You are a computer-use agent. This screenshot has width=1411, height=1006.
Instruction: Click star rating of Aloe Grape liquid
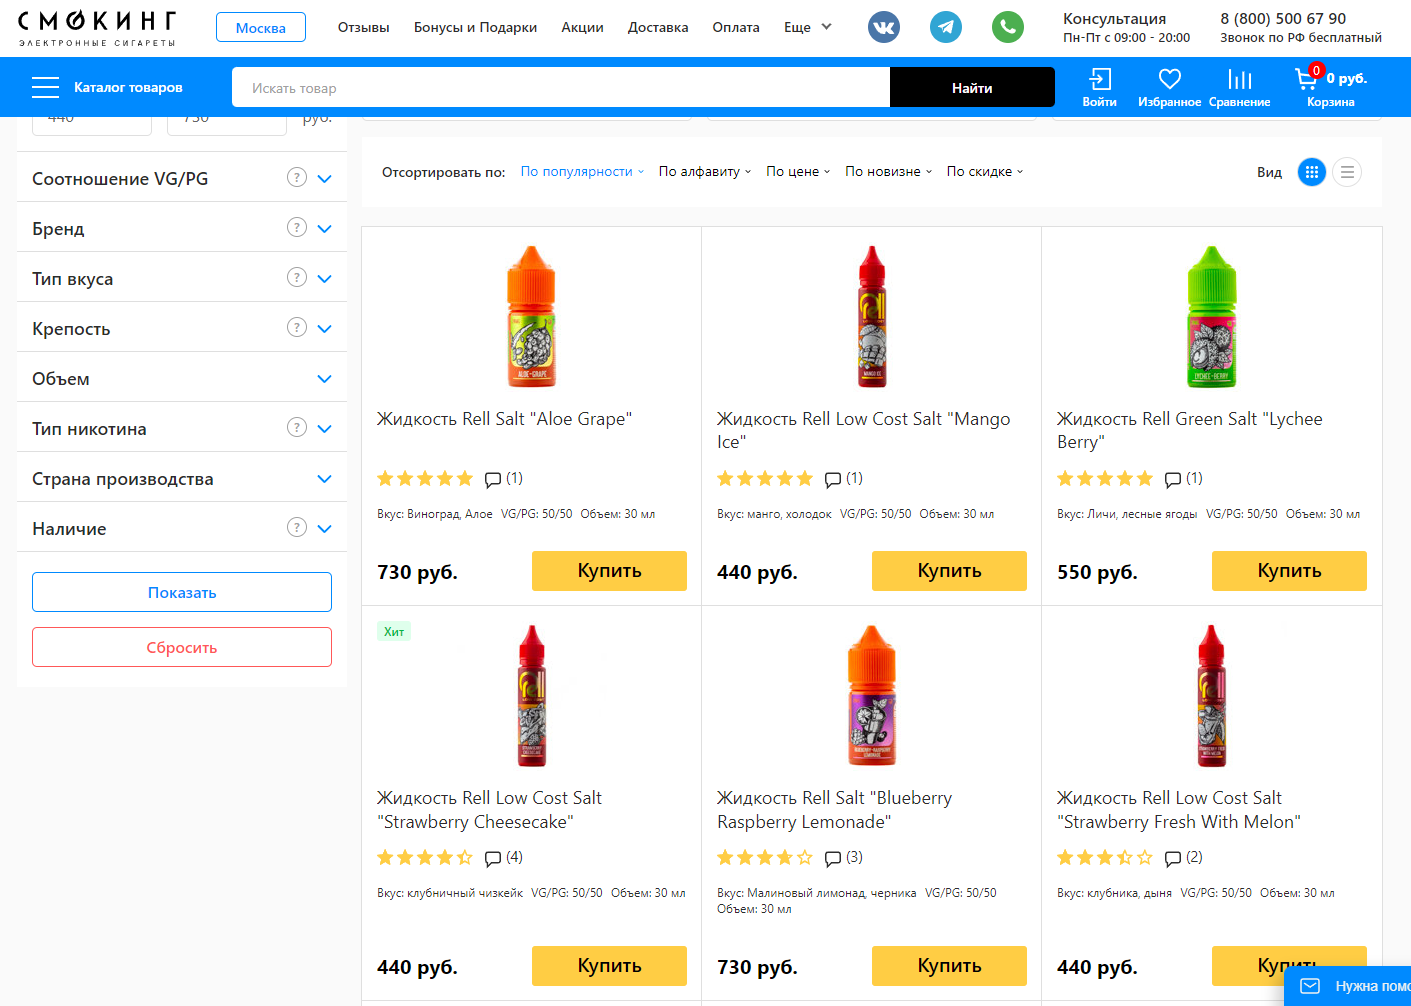pyautogui.click(x=425, y=478)
